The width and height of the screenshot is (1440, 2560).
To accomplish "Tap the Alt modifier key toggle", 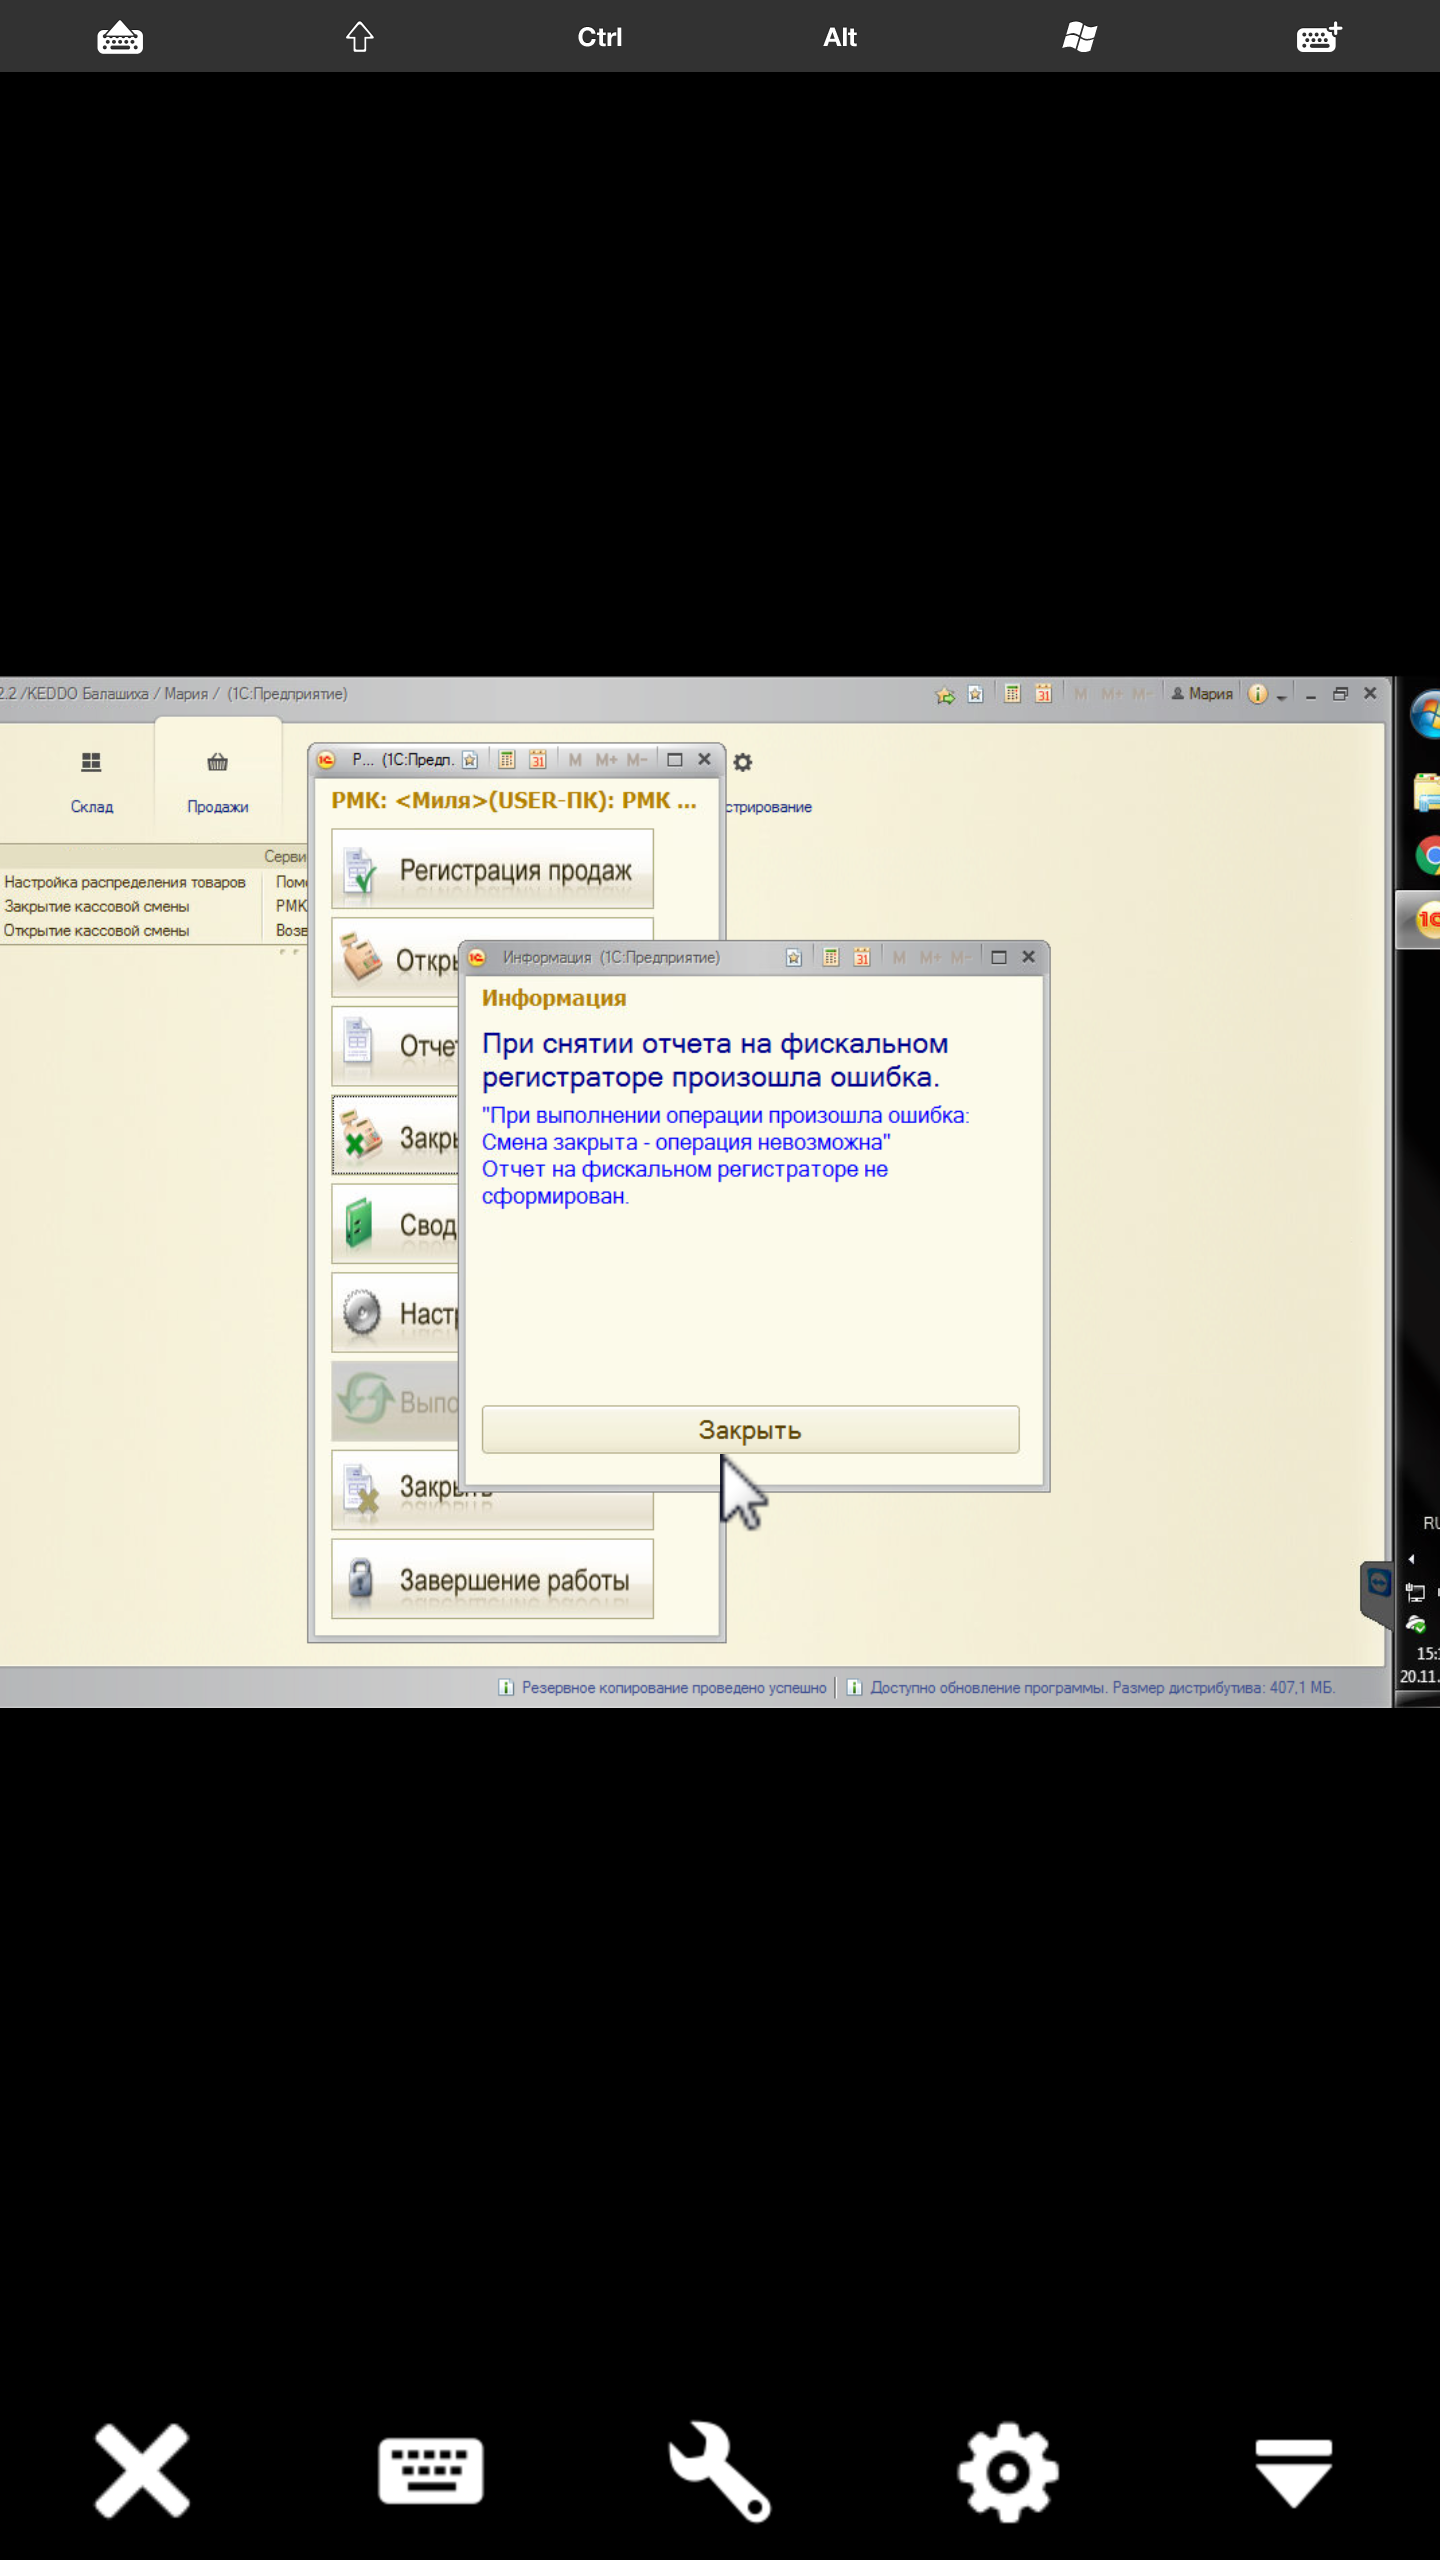I will click(x=840, y=37).
